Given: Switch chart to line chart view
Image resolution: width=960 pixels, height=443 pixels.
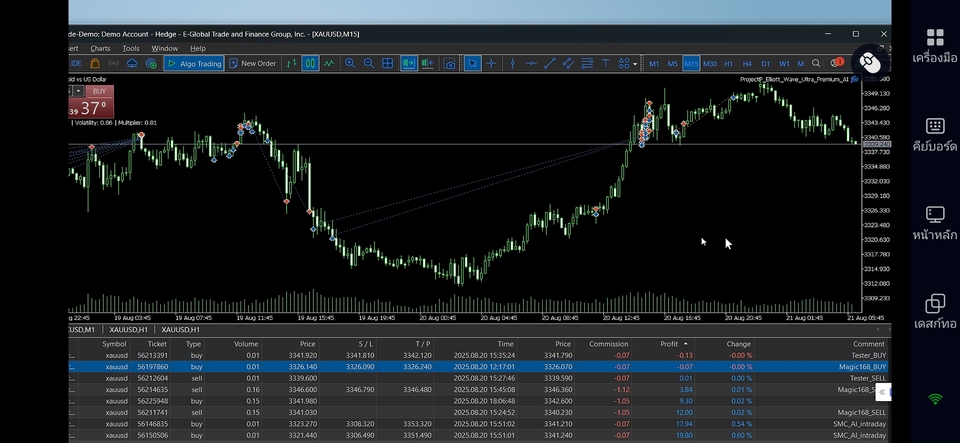Looking at the screenshot, I should tap(329, 63).
